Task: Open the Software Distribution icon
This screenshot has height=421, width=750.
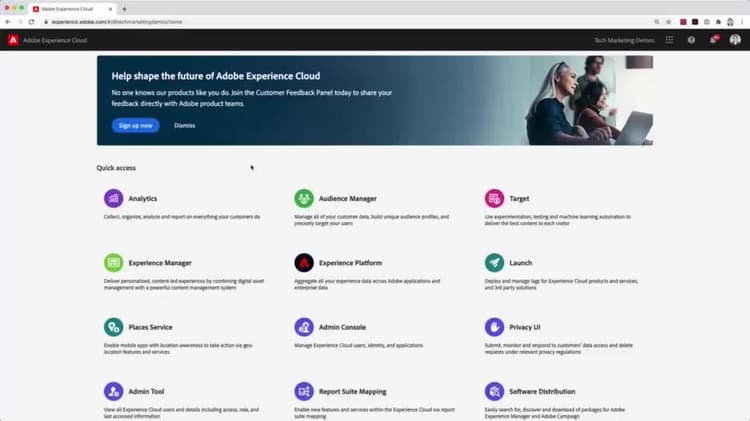Action: (494, 391)
